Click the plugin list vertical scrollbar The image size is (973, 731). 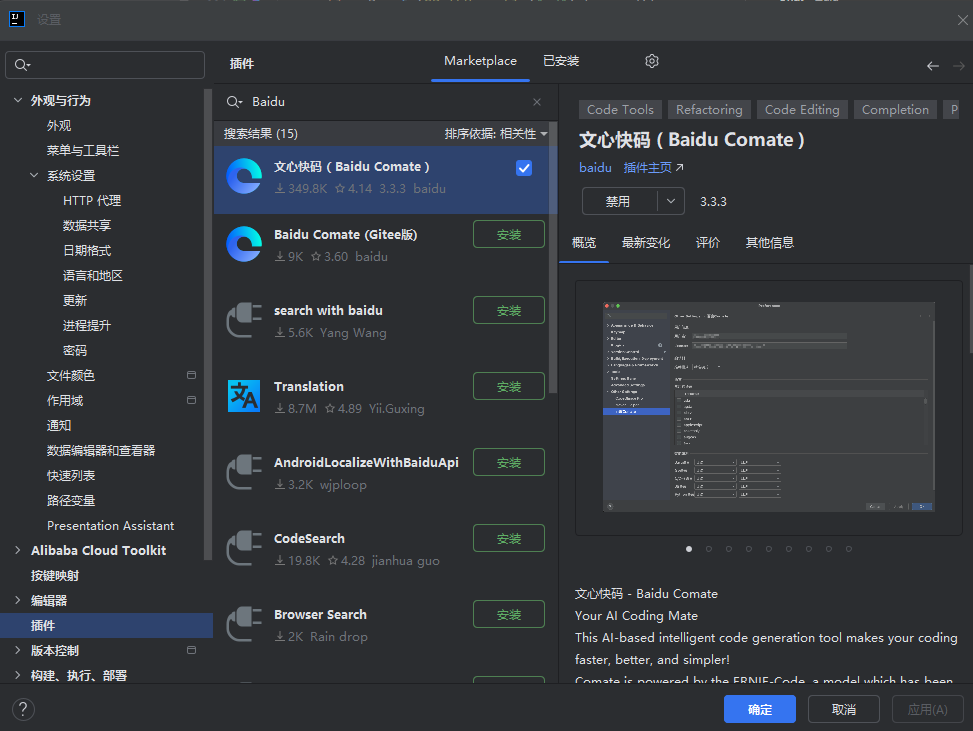(x=553, y=258)
